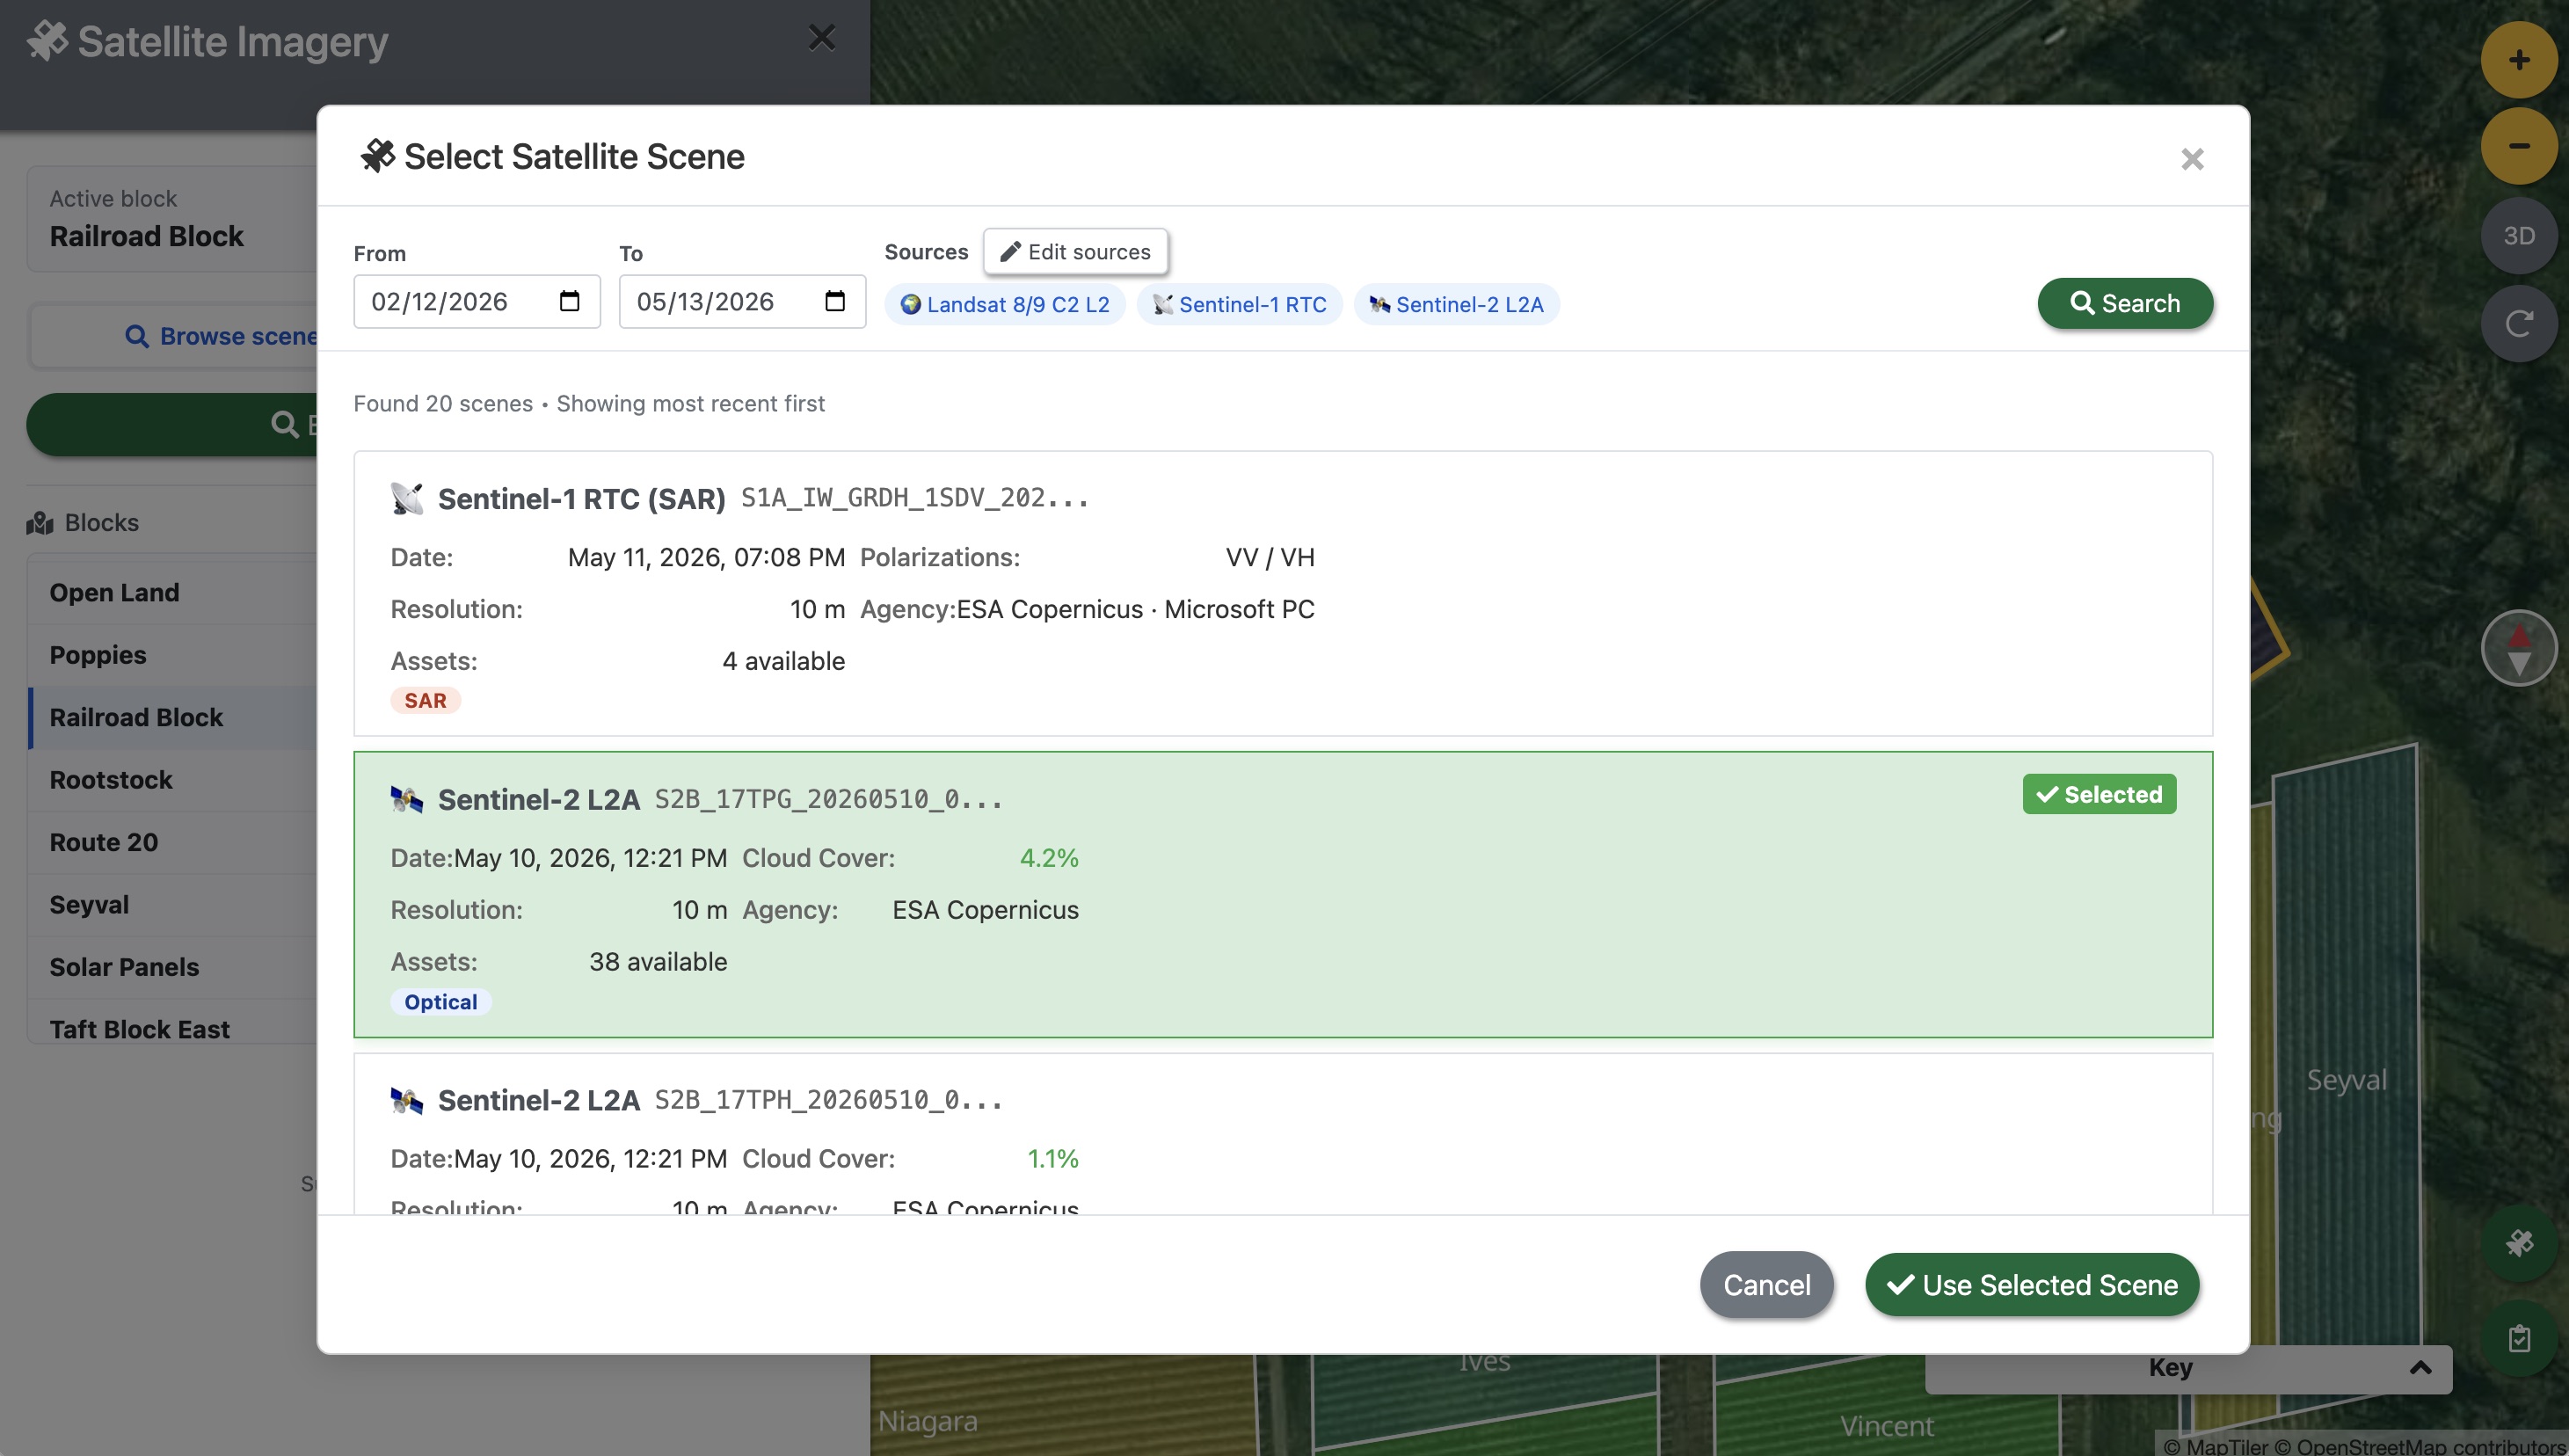
Task: Click the SAR tag badge
Action: pos(425,700)
